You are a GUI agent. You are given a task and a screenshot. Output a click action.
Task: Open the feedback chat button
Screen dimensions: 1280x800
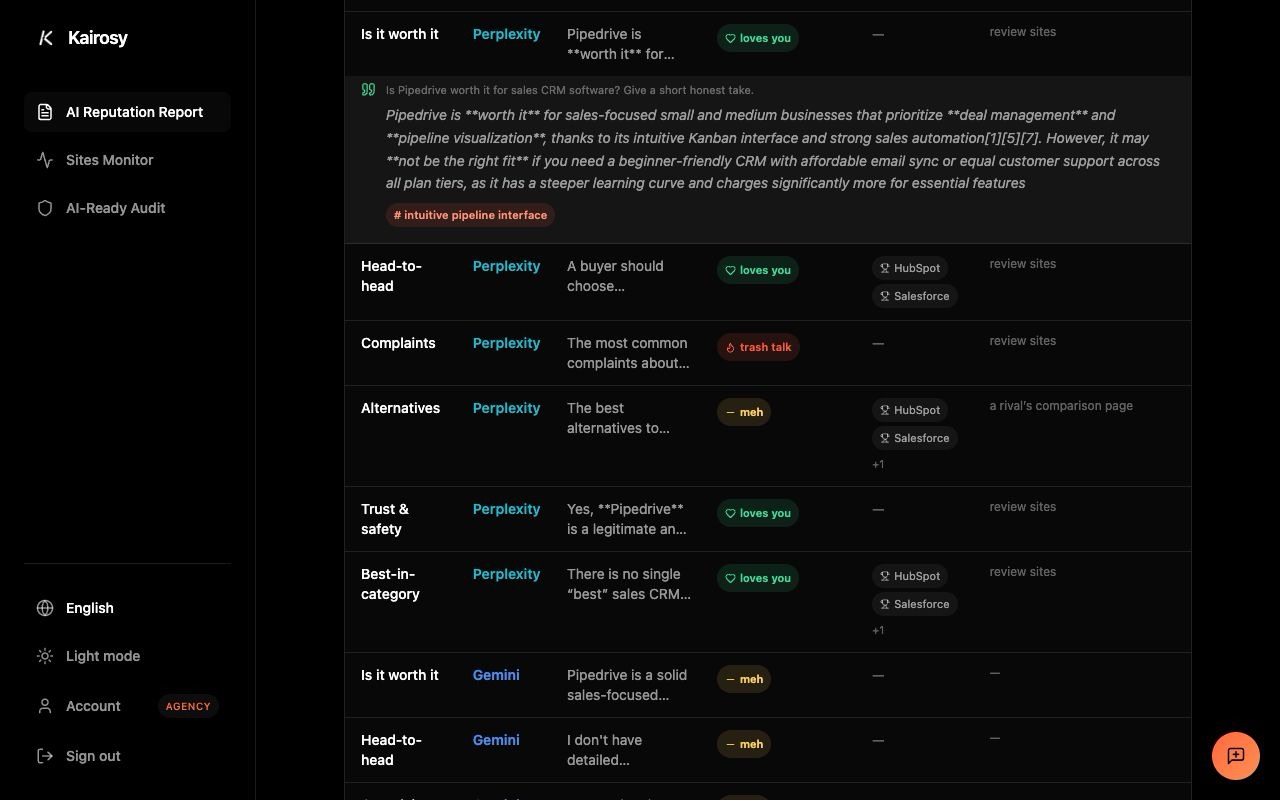click(1236, 756)
